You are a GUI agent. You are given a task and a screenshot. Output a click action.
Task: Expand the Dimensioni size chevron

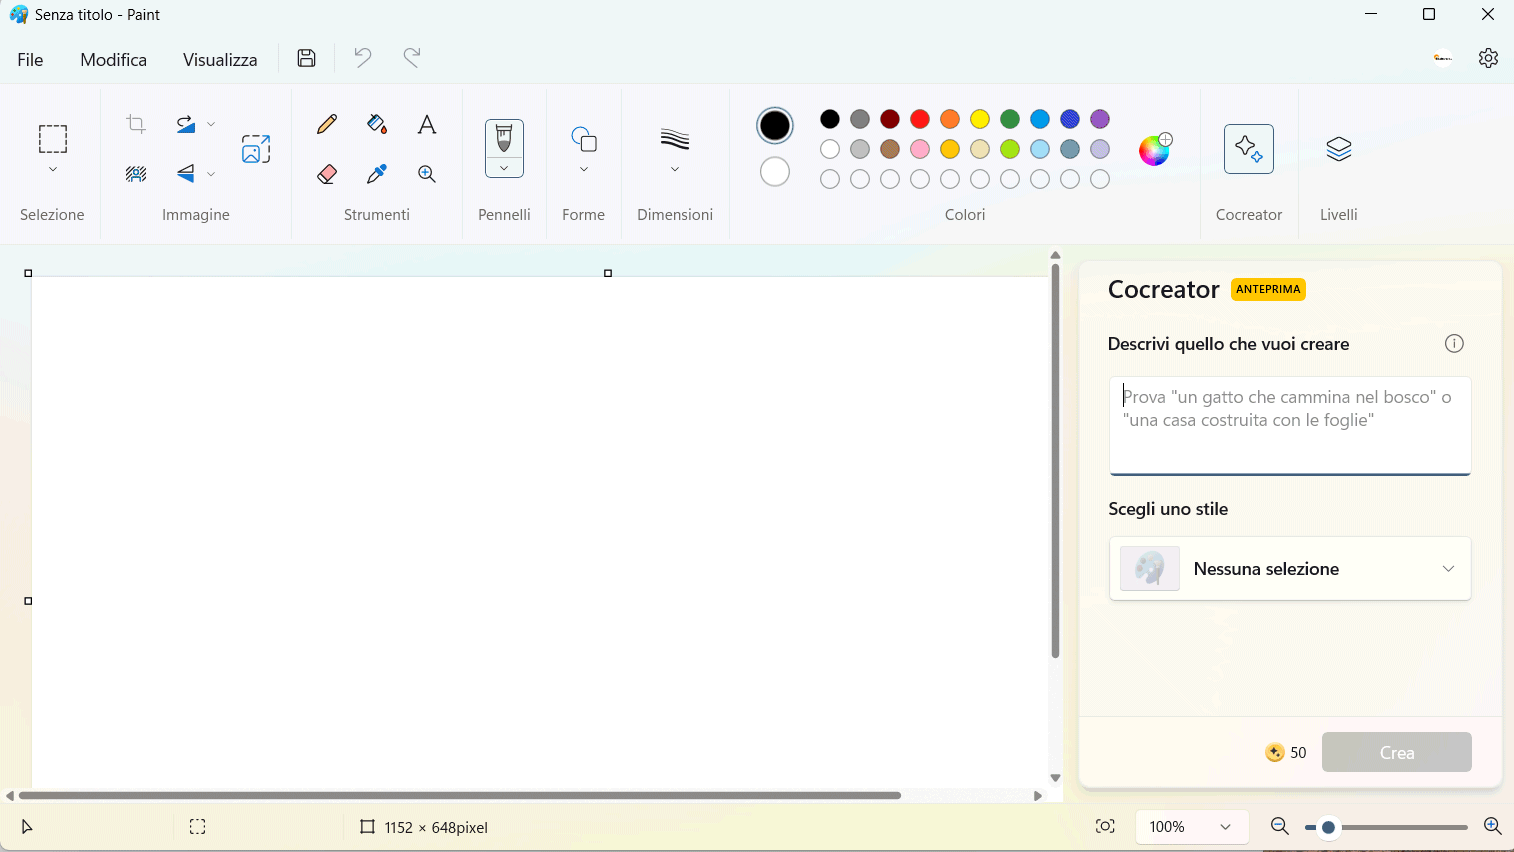(x=675, y=170)
